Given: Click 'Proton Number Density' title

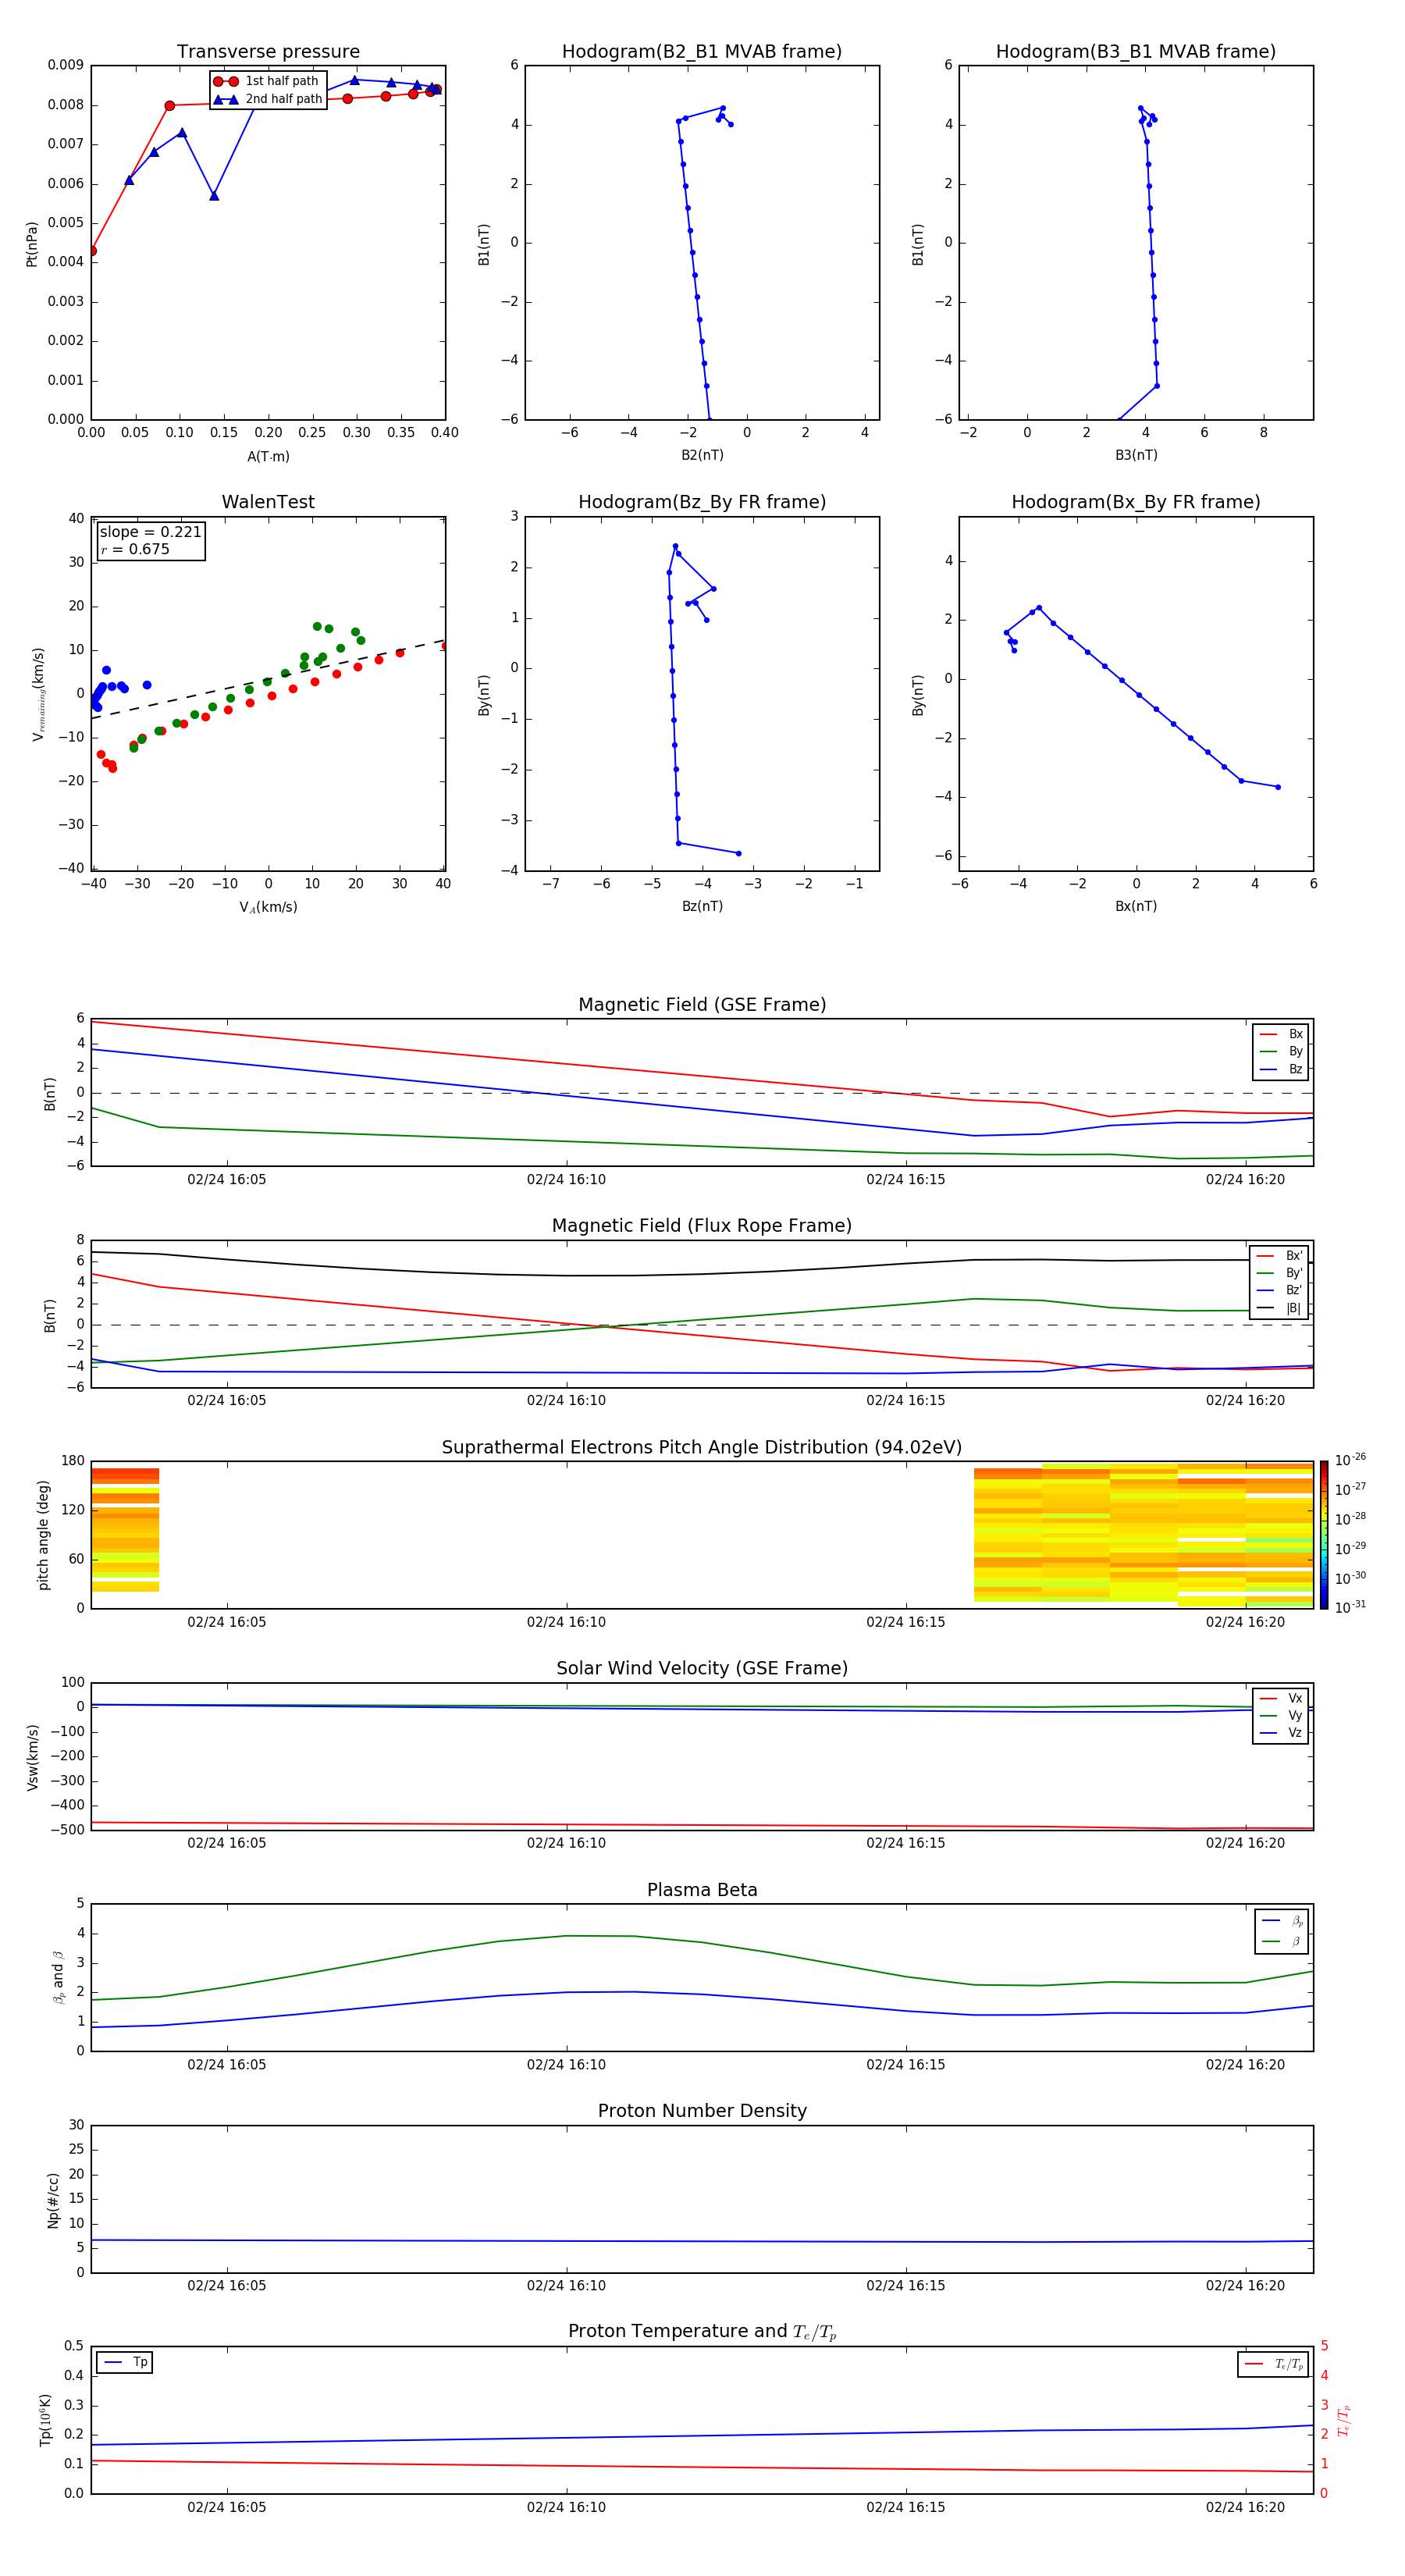Looking at the screenshot, I should click(702, 2111).
